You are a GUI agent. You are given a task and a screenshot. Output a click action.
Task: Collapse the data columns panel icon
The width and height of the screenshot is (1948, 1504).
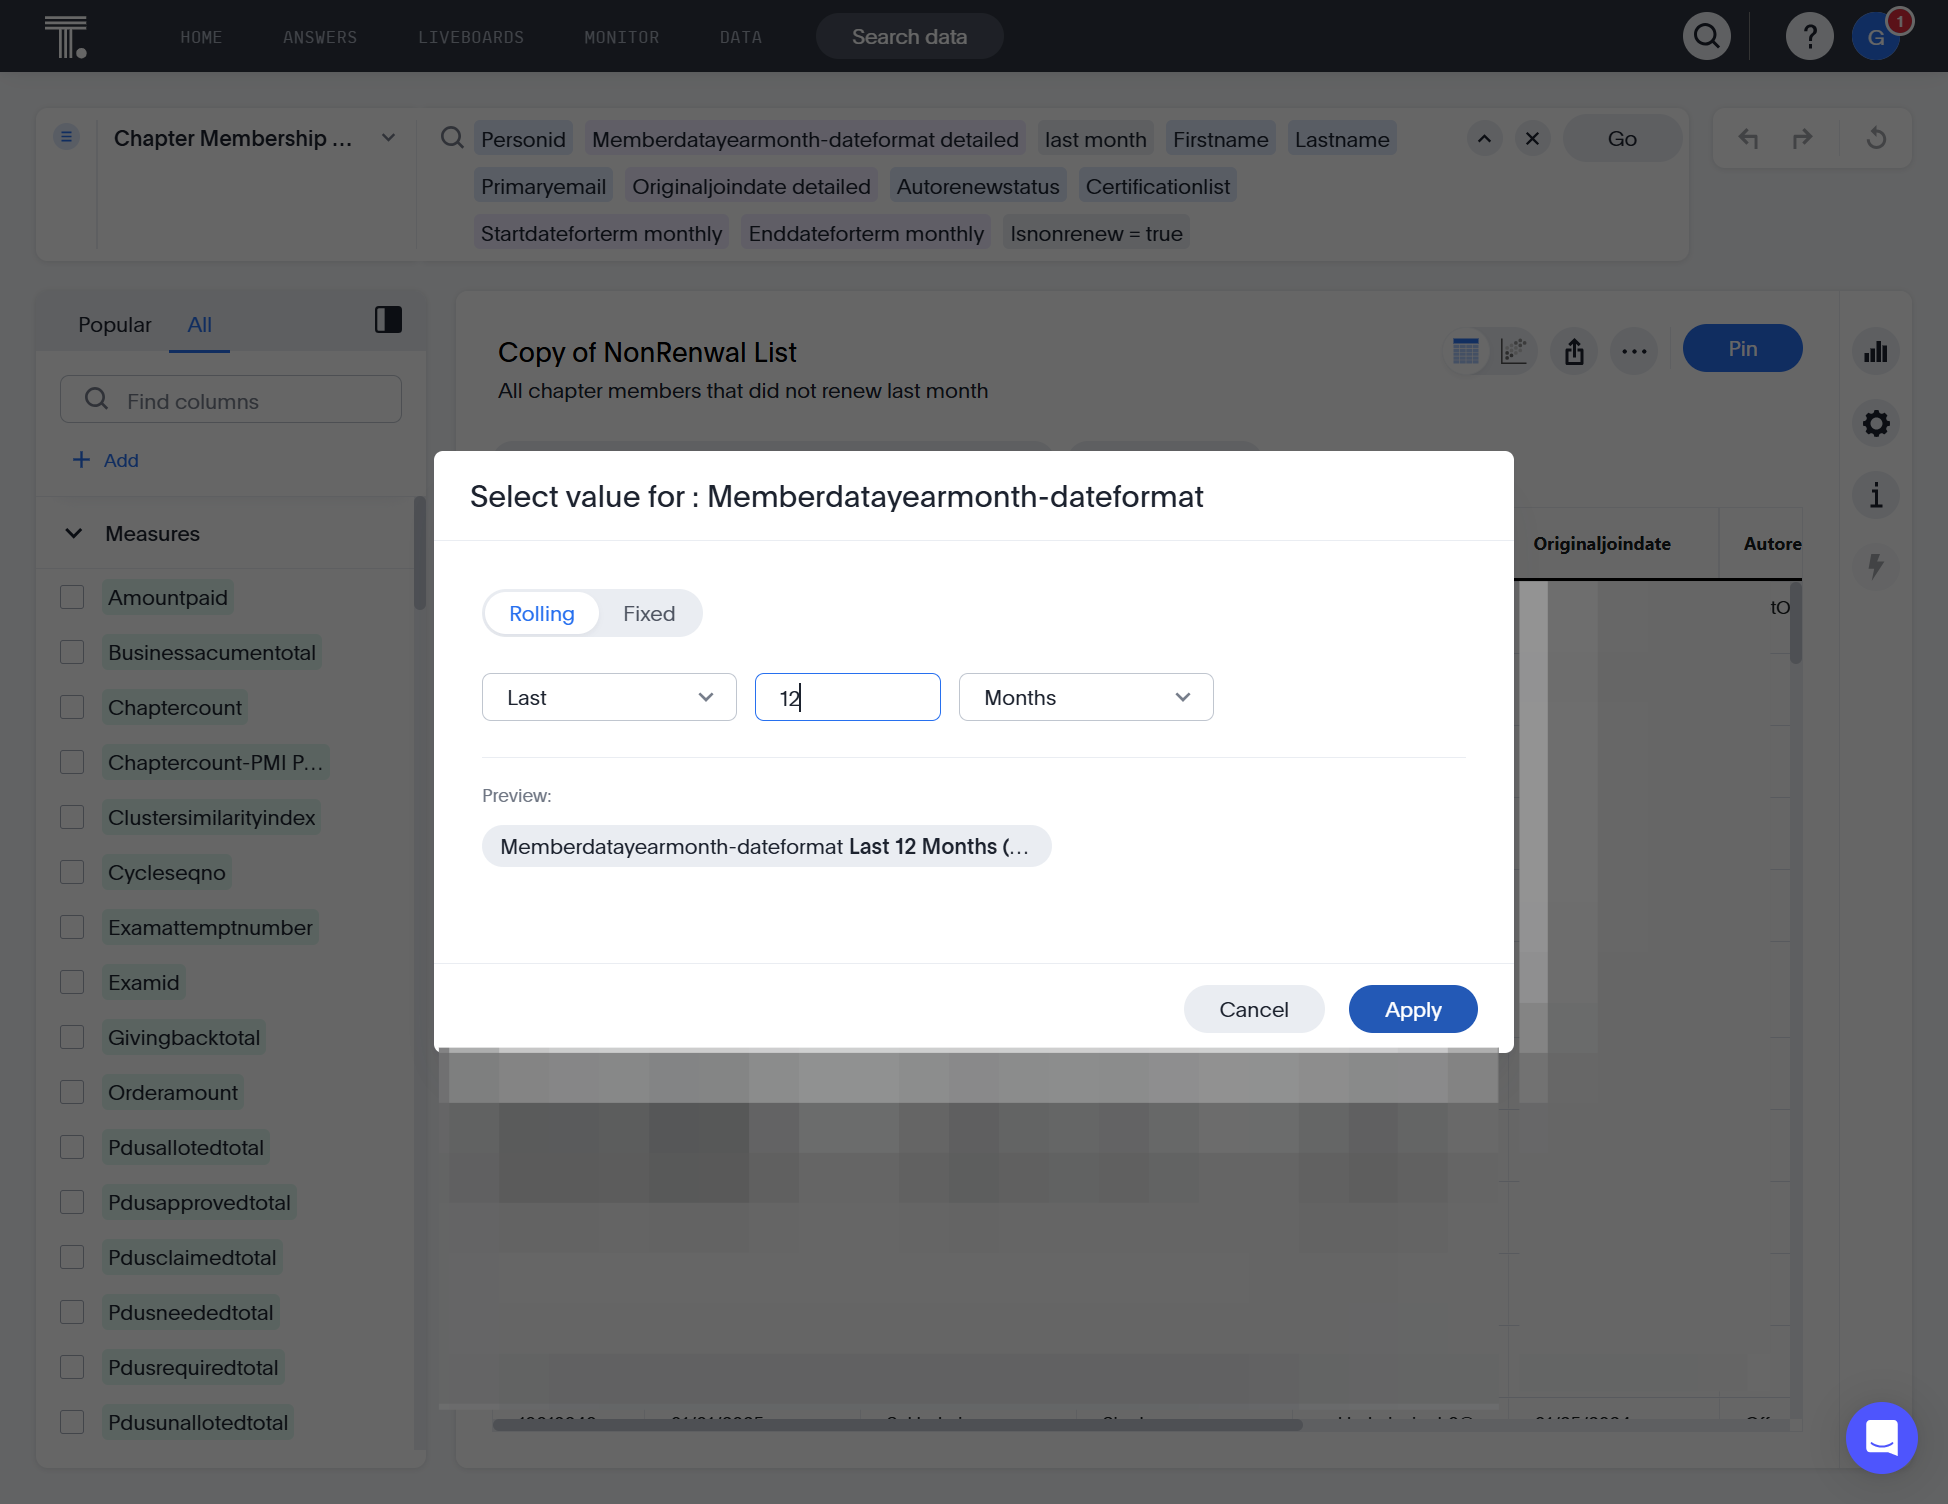tap(388, 320)
